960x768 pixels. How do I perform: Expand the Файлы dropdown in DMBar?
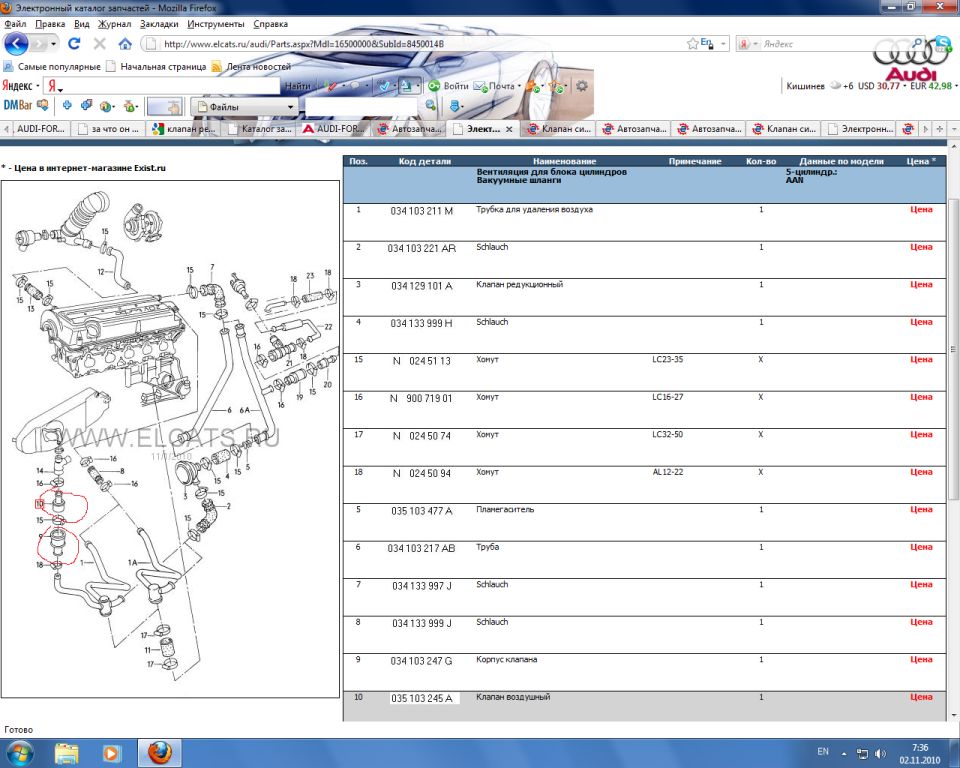pos(244,107)
